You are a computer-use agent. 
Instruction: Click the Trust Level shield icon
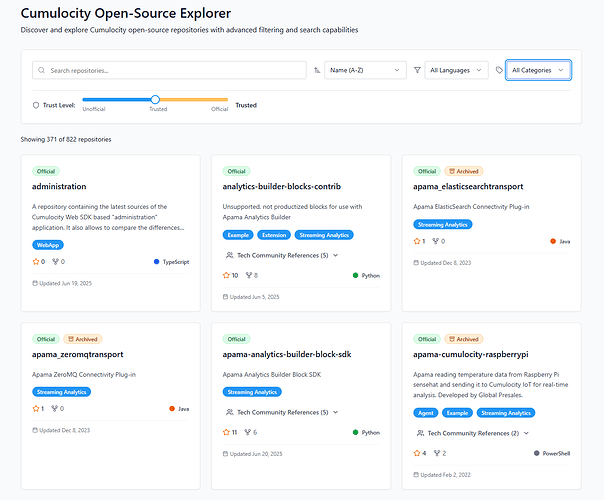pos(36,104)
